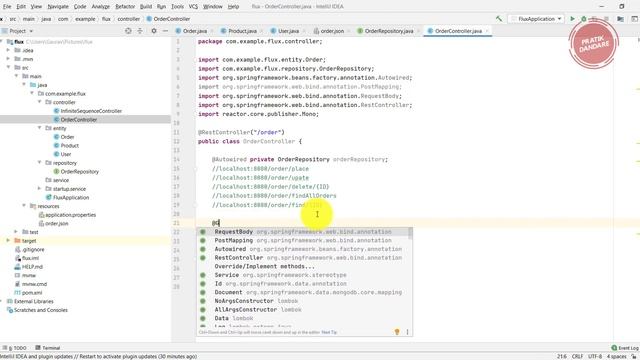Screen dimensions: 640x360
Task: Select order.json in resources
Action: point(56,223)
